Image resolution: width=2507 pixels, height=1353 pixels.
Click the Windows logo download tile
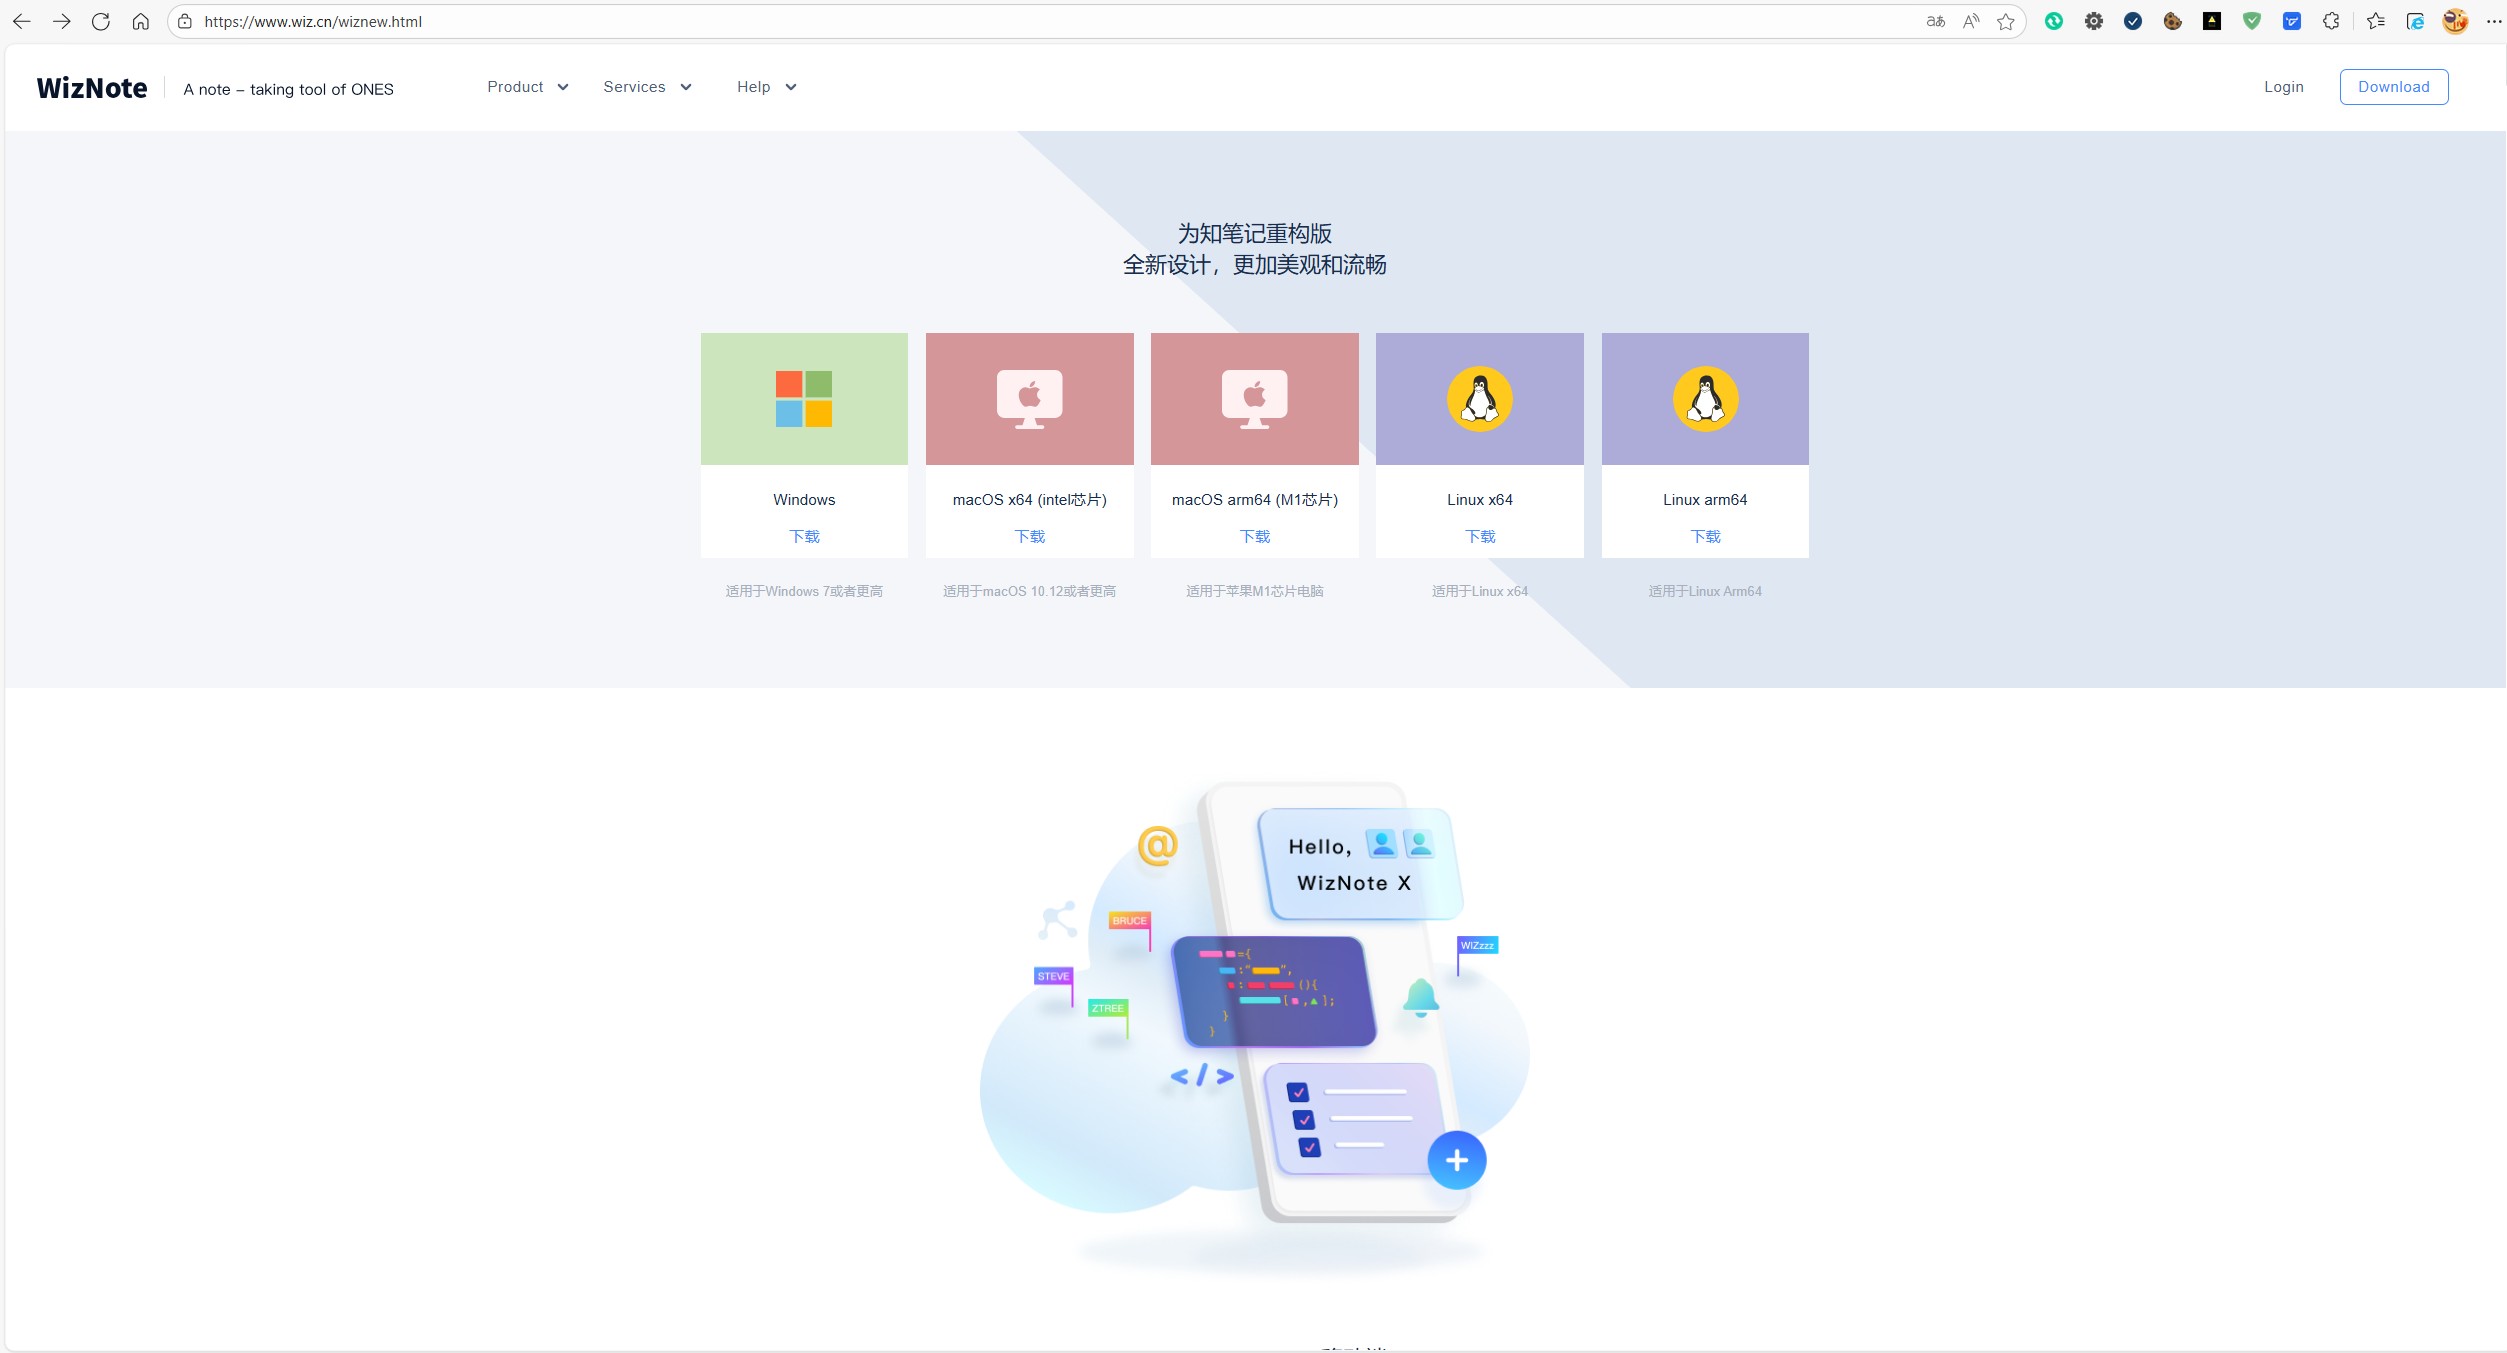[x=804, y=399]
